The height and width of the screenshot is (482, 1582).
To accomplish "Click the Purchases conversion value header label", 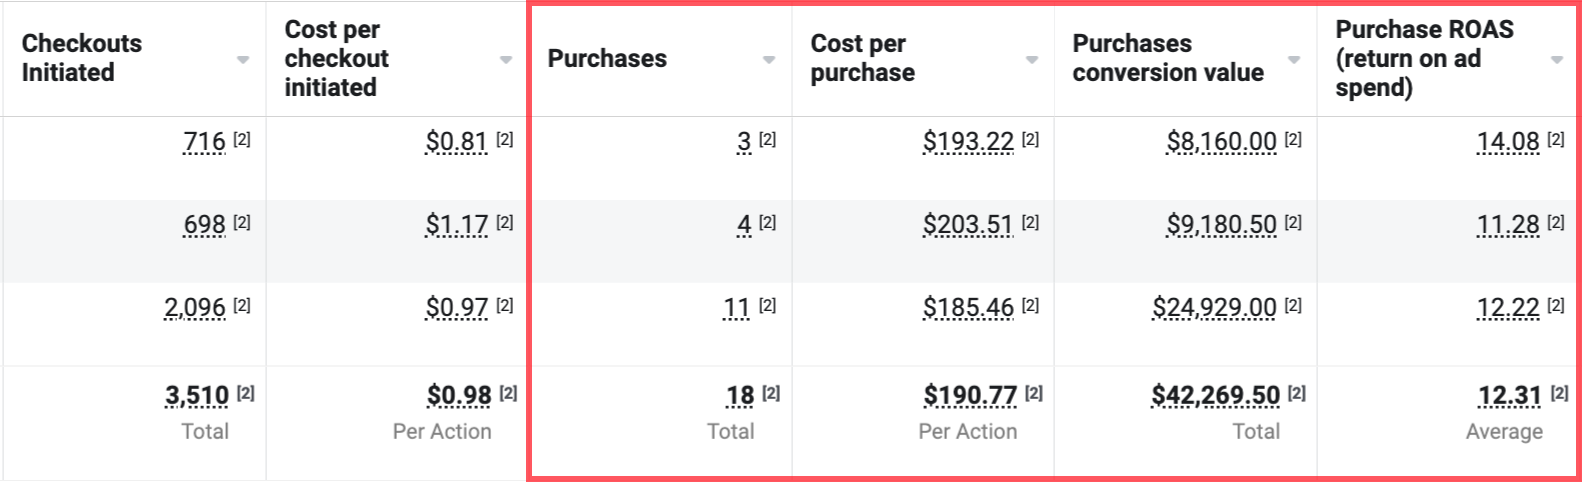I will (x=1168, y=58).
